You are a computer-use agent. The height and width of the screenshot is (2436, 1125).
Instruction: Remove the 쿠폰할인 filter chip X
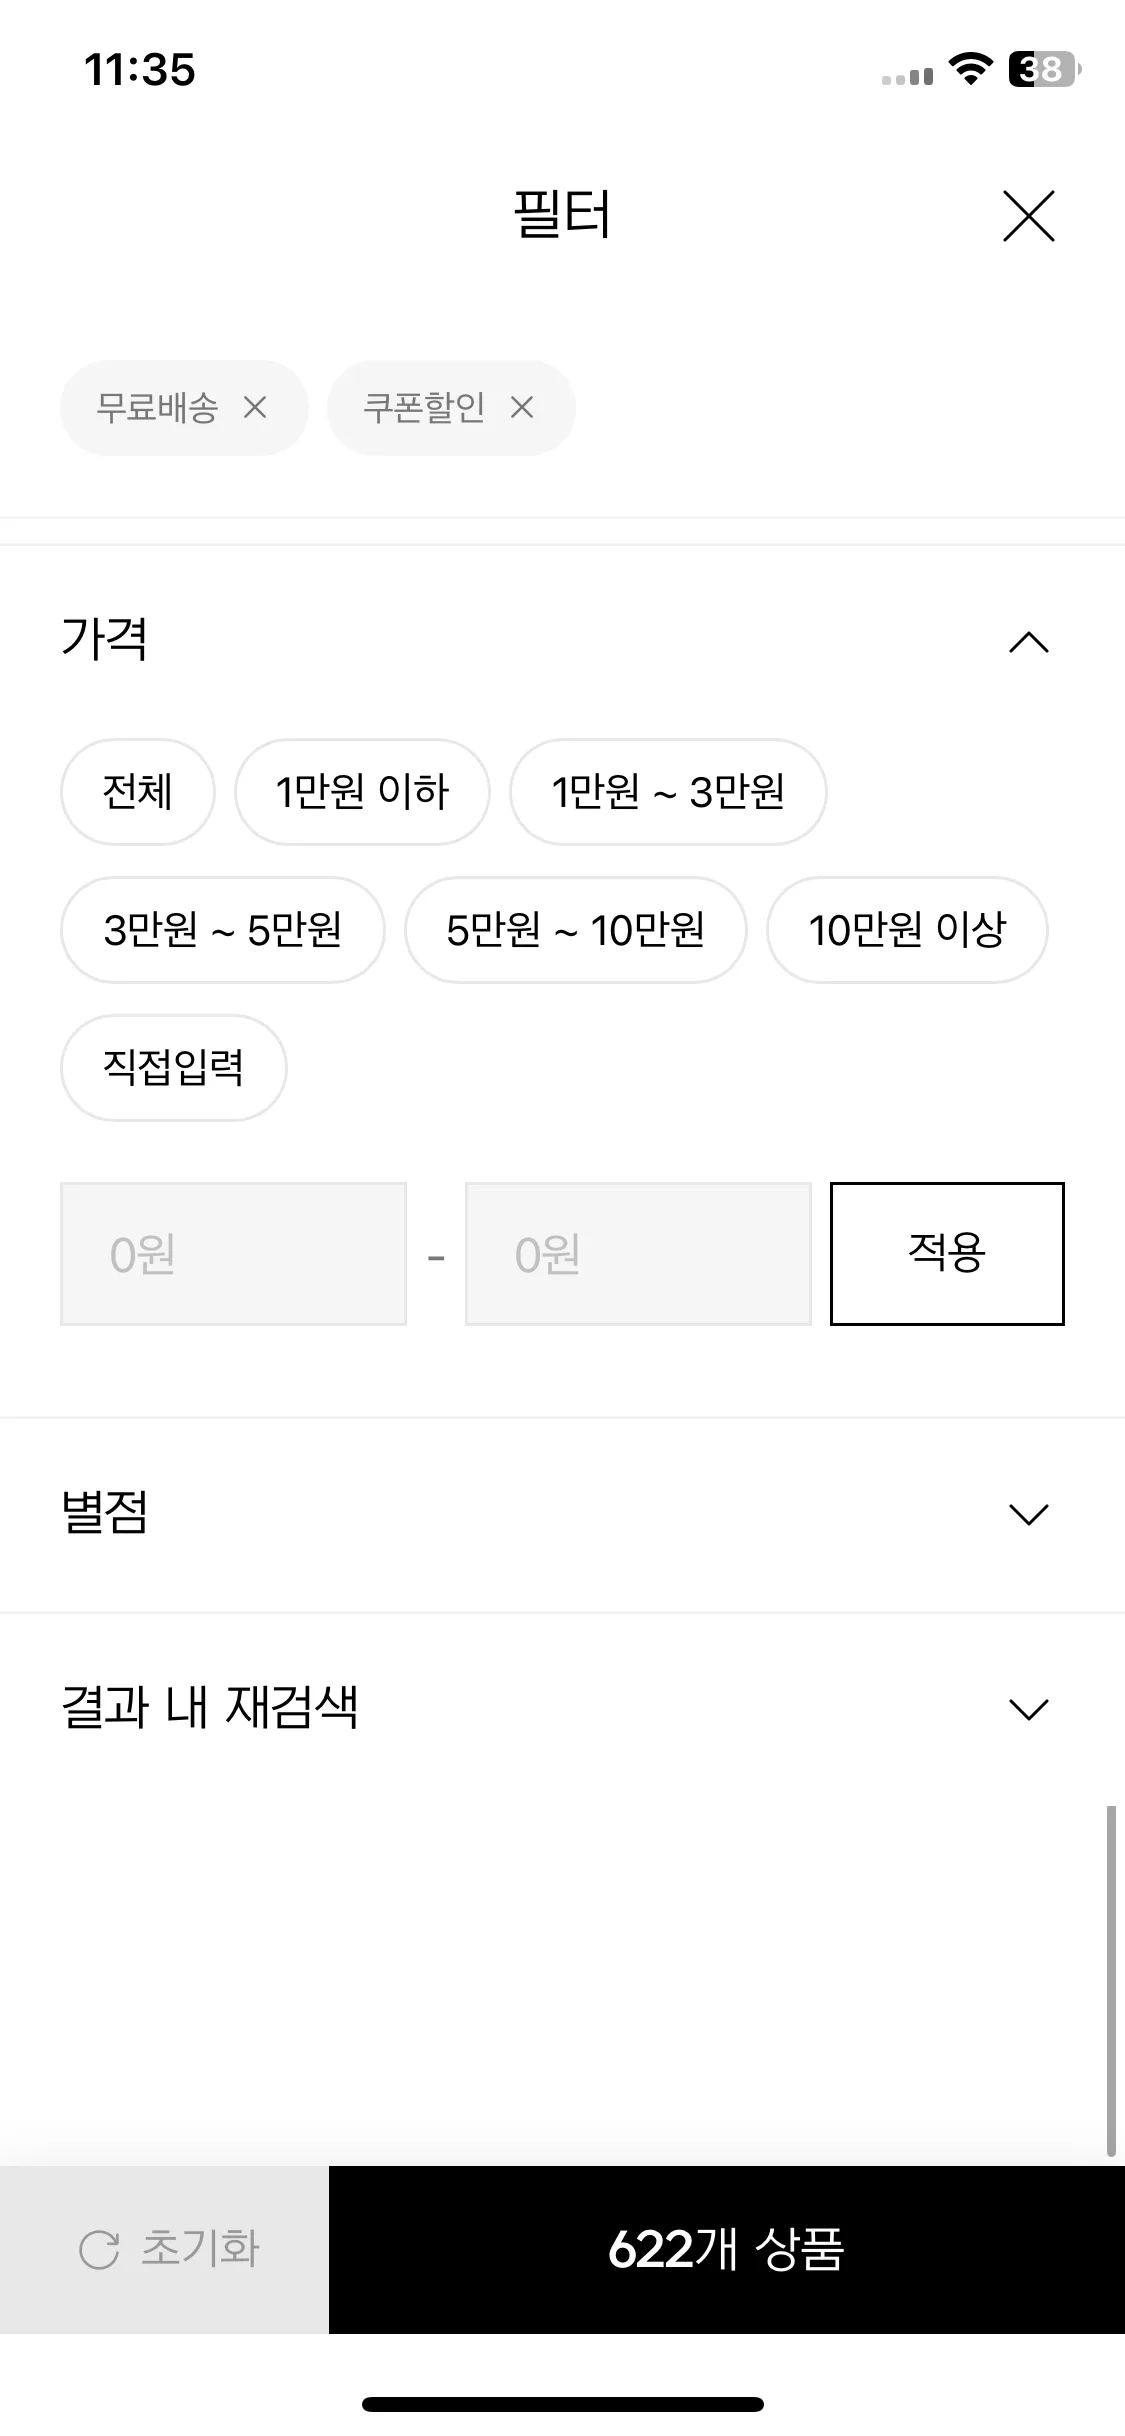coord(522,407)
